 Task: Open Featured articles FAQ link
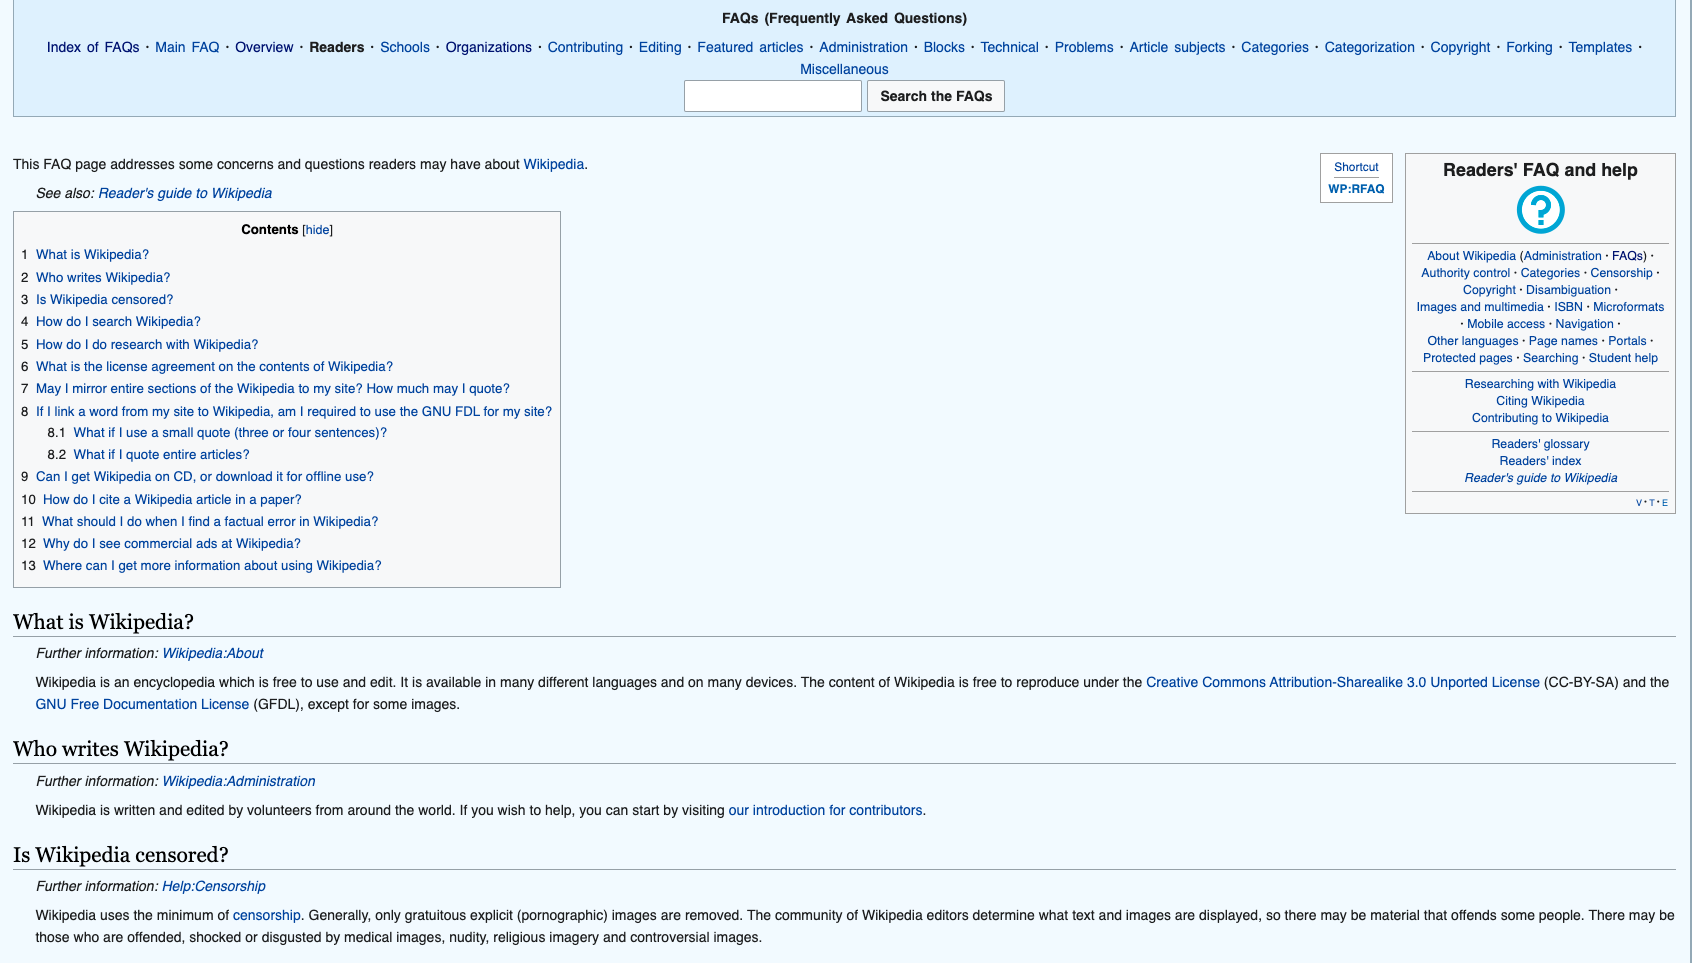[750, 47]
